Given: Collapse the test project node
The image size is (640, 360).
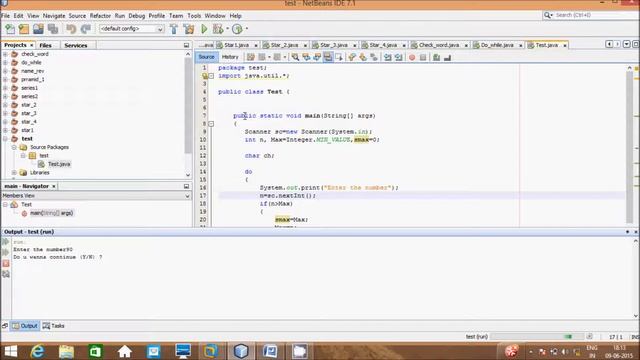Looking at the screenshot, I should pyautogui.click(x=5, y=139).
